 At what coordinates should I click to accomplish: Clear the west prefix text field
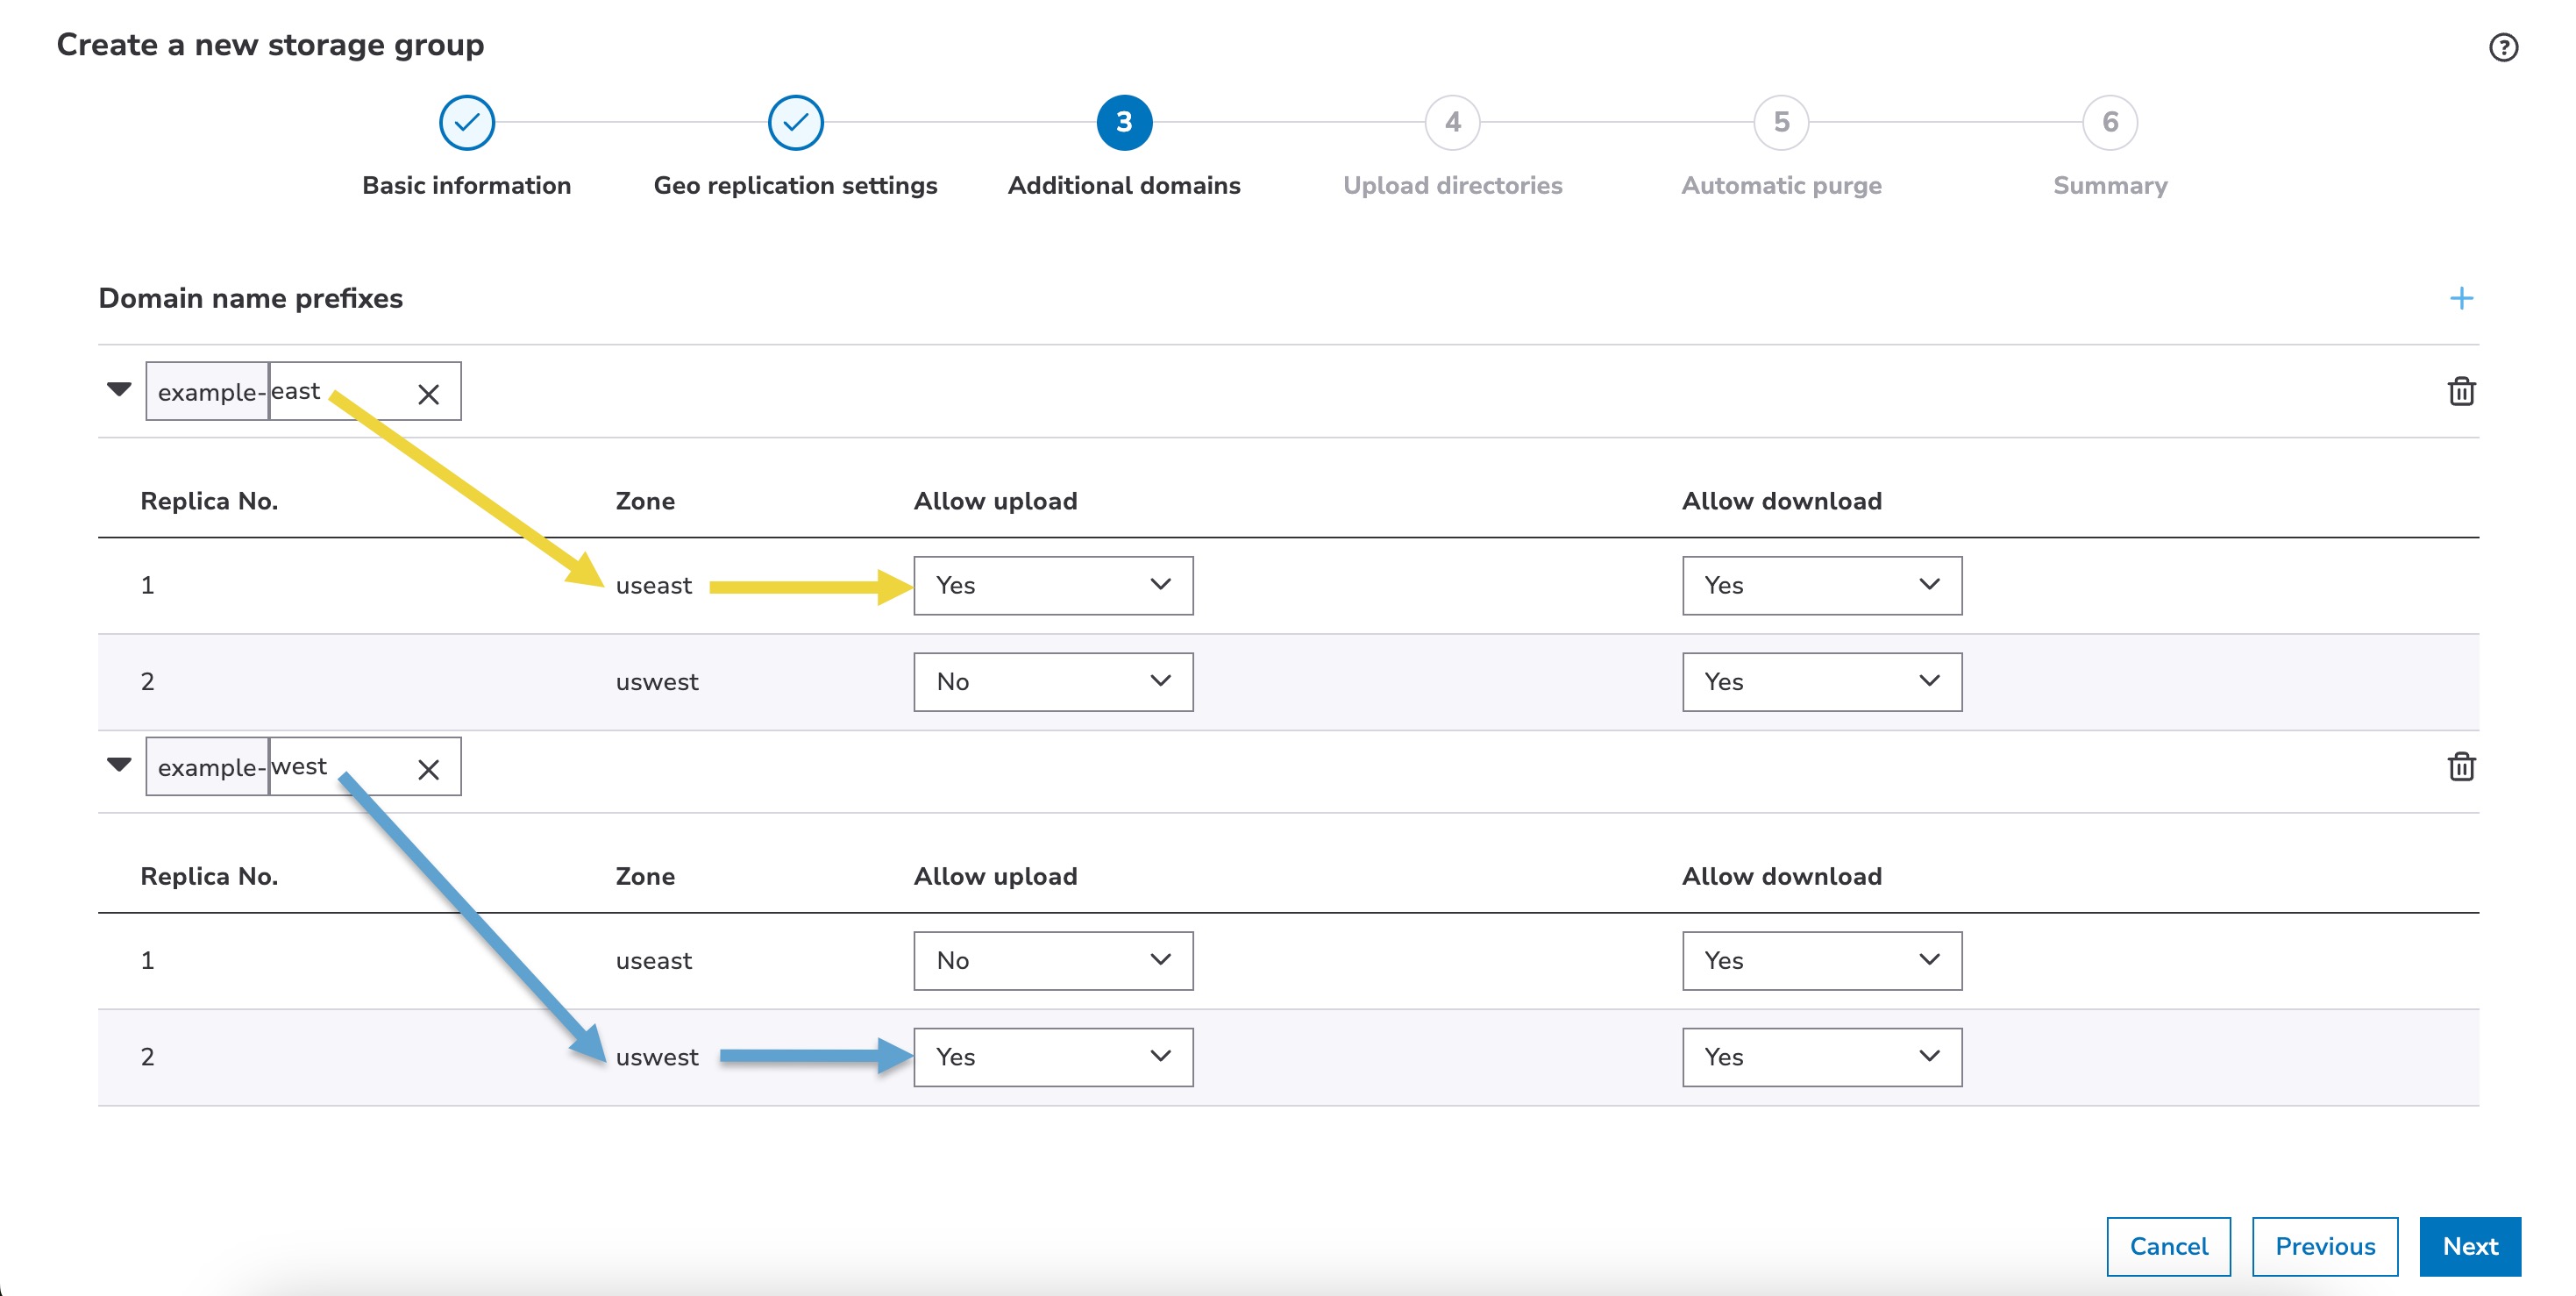pyautogui.click(x=428, y=769)
